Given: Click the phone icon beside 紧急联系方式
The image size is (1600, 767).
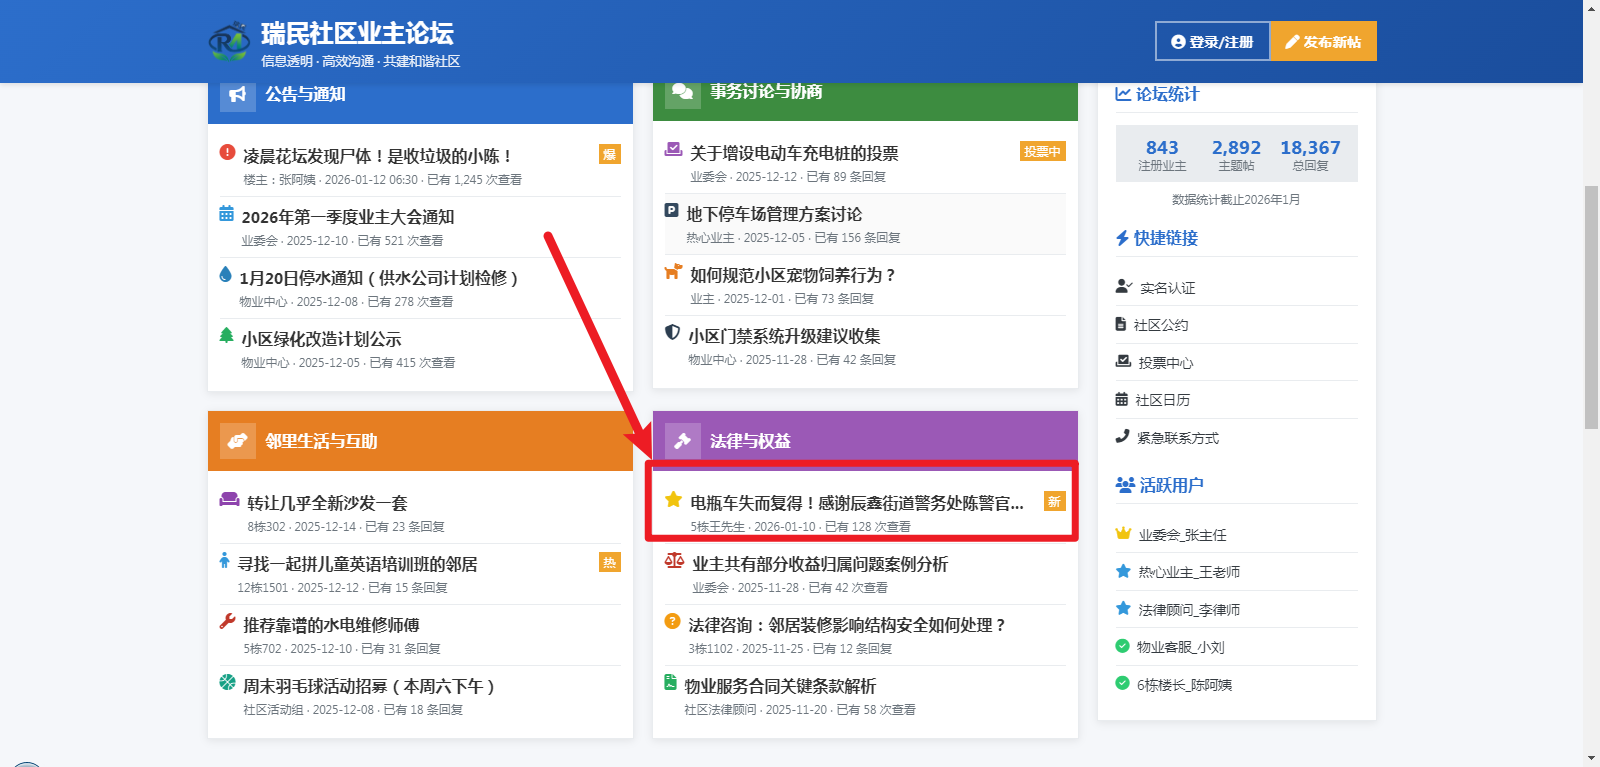Looking at the screenshot, I should pyautogui.click(x=1122, y=436).
